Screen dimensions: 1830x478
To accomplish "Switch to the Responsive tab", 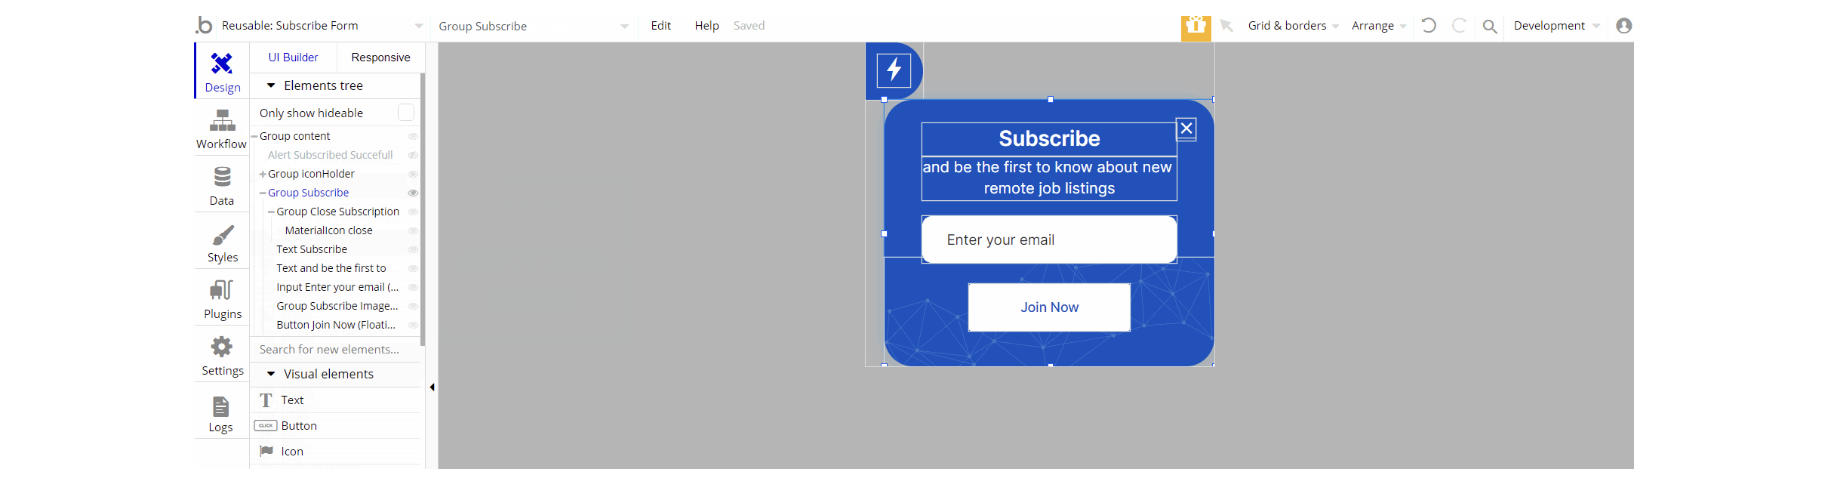I will [380, 58].
